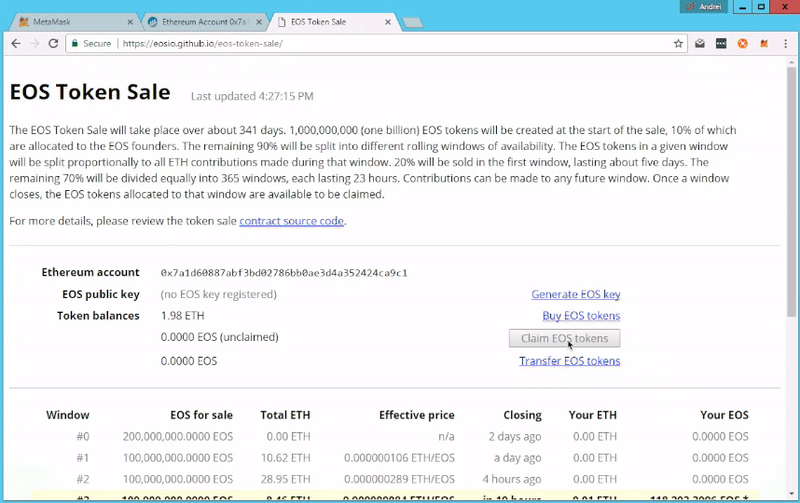Viewport: 800px width, 503px height.
Task: Click the Claim EOS tokens button
Action: pos(564,338)
